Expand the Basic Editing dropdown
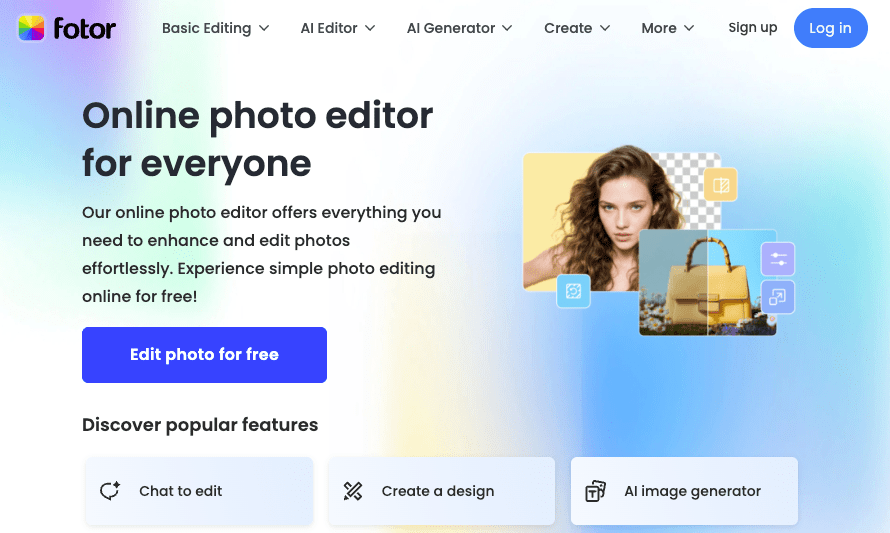 tap(215, 28)
